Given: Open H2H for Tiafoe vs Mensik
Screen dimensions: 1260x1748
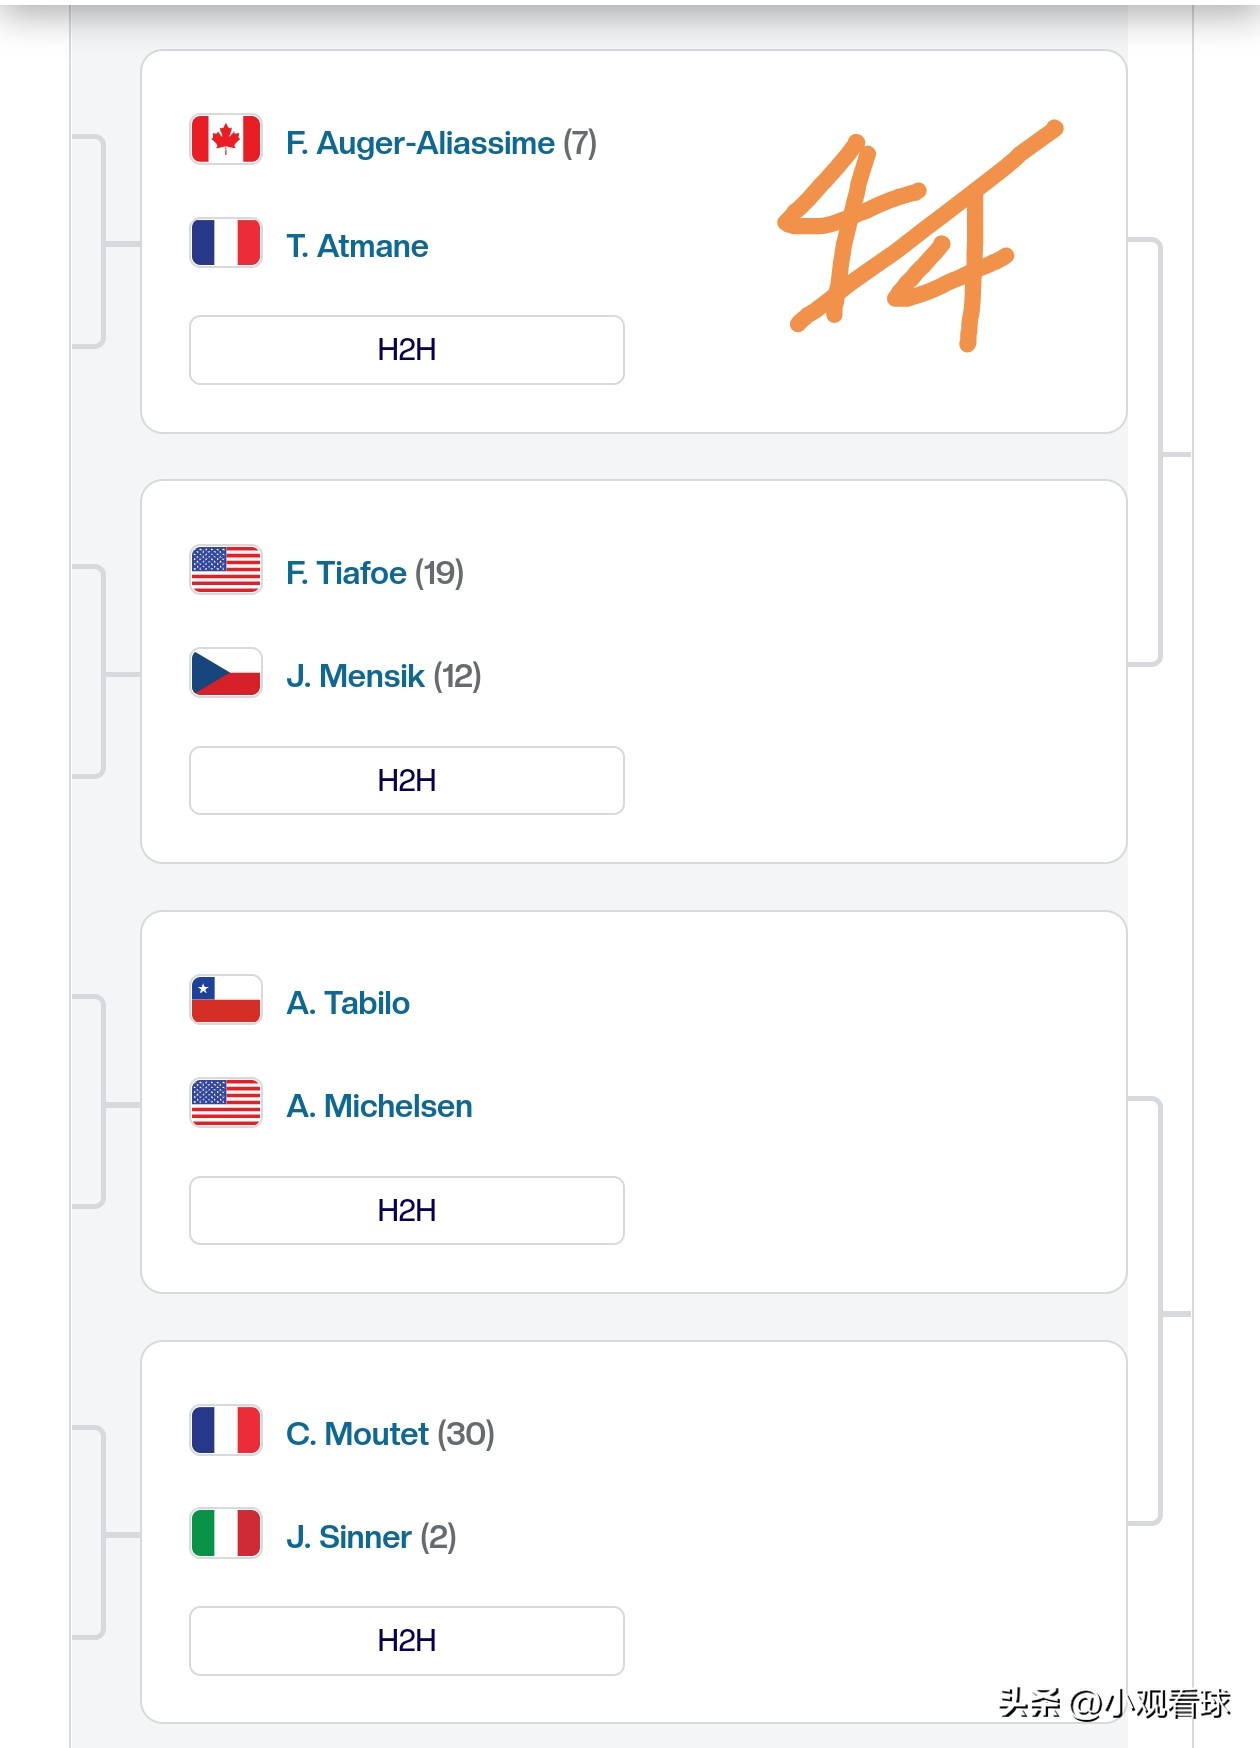Looking at the screenshot, I should tap(407, 781).
